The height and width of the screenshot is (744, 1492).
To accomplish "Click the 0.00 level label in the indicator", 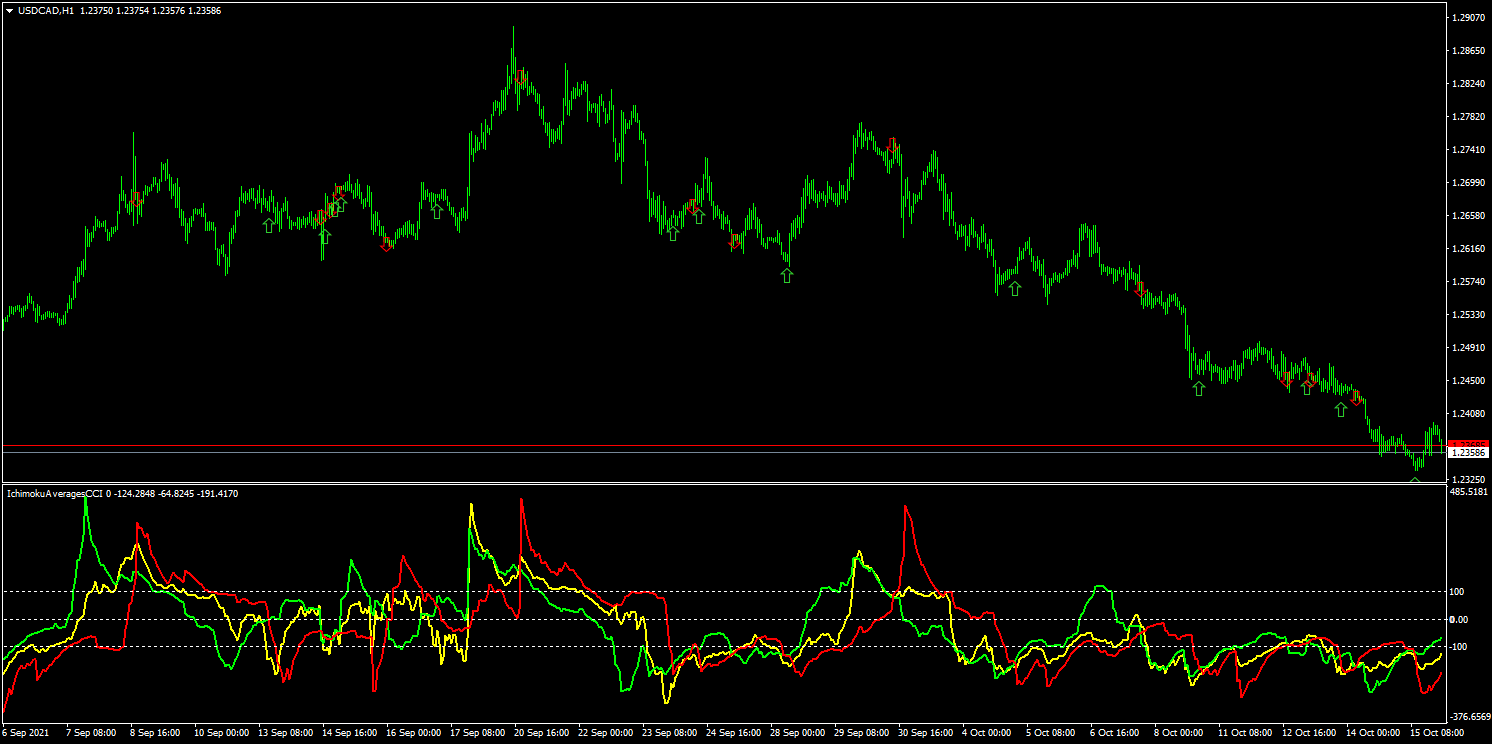I will coord(1459,620).
